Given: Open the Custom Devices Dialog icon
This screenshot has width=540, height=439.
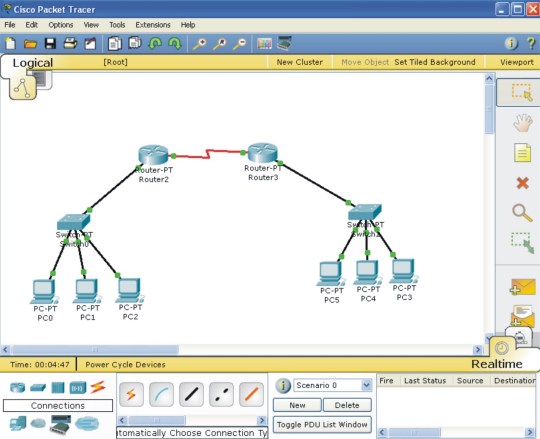Looking at the screenshot, I should point(284,43).
